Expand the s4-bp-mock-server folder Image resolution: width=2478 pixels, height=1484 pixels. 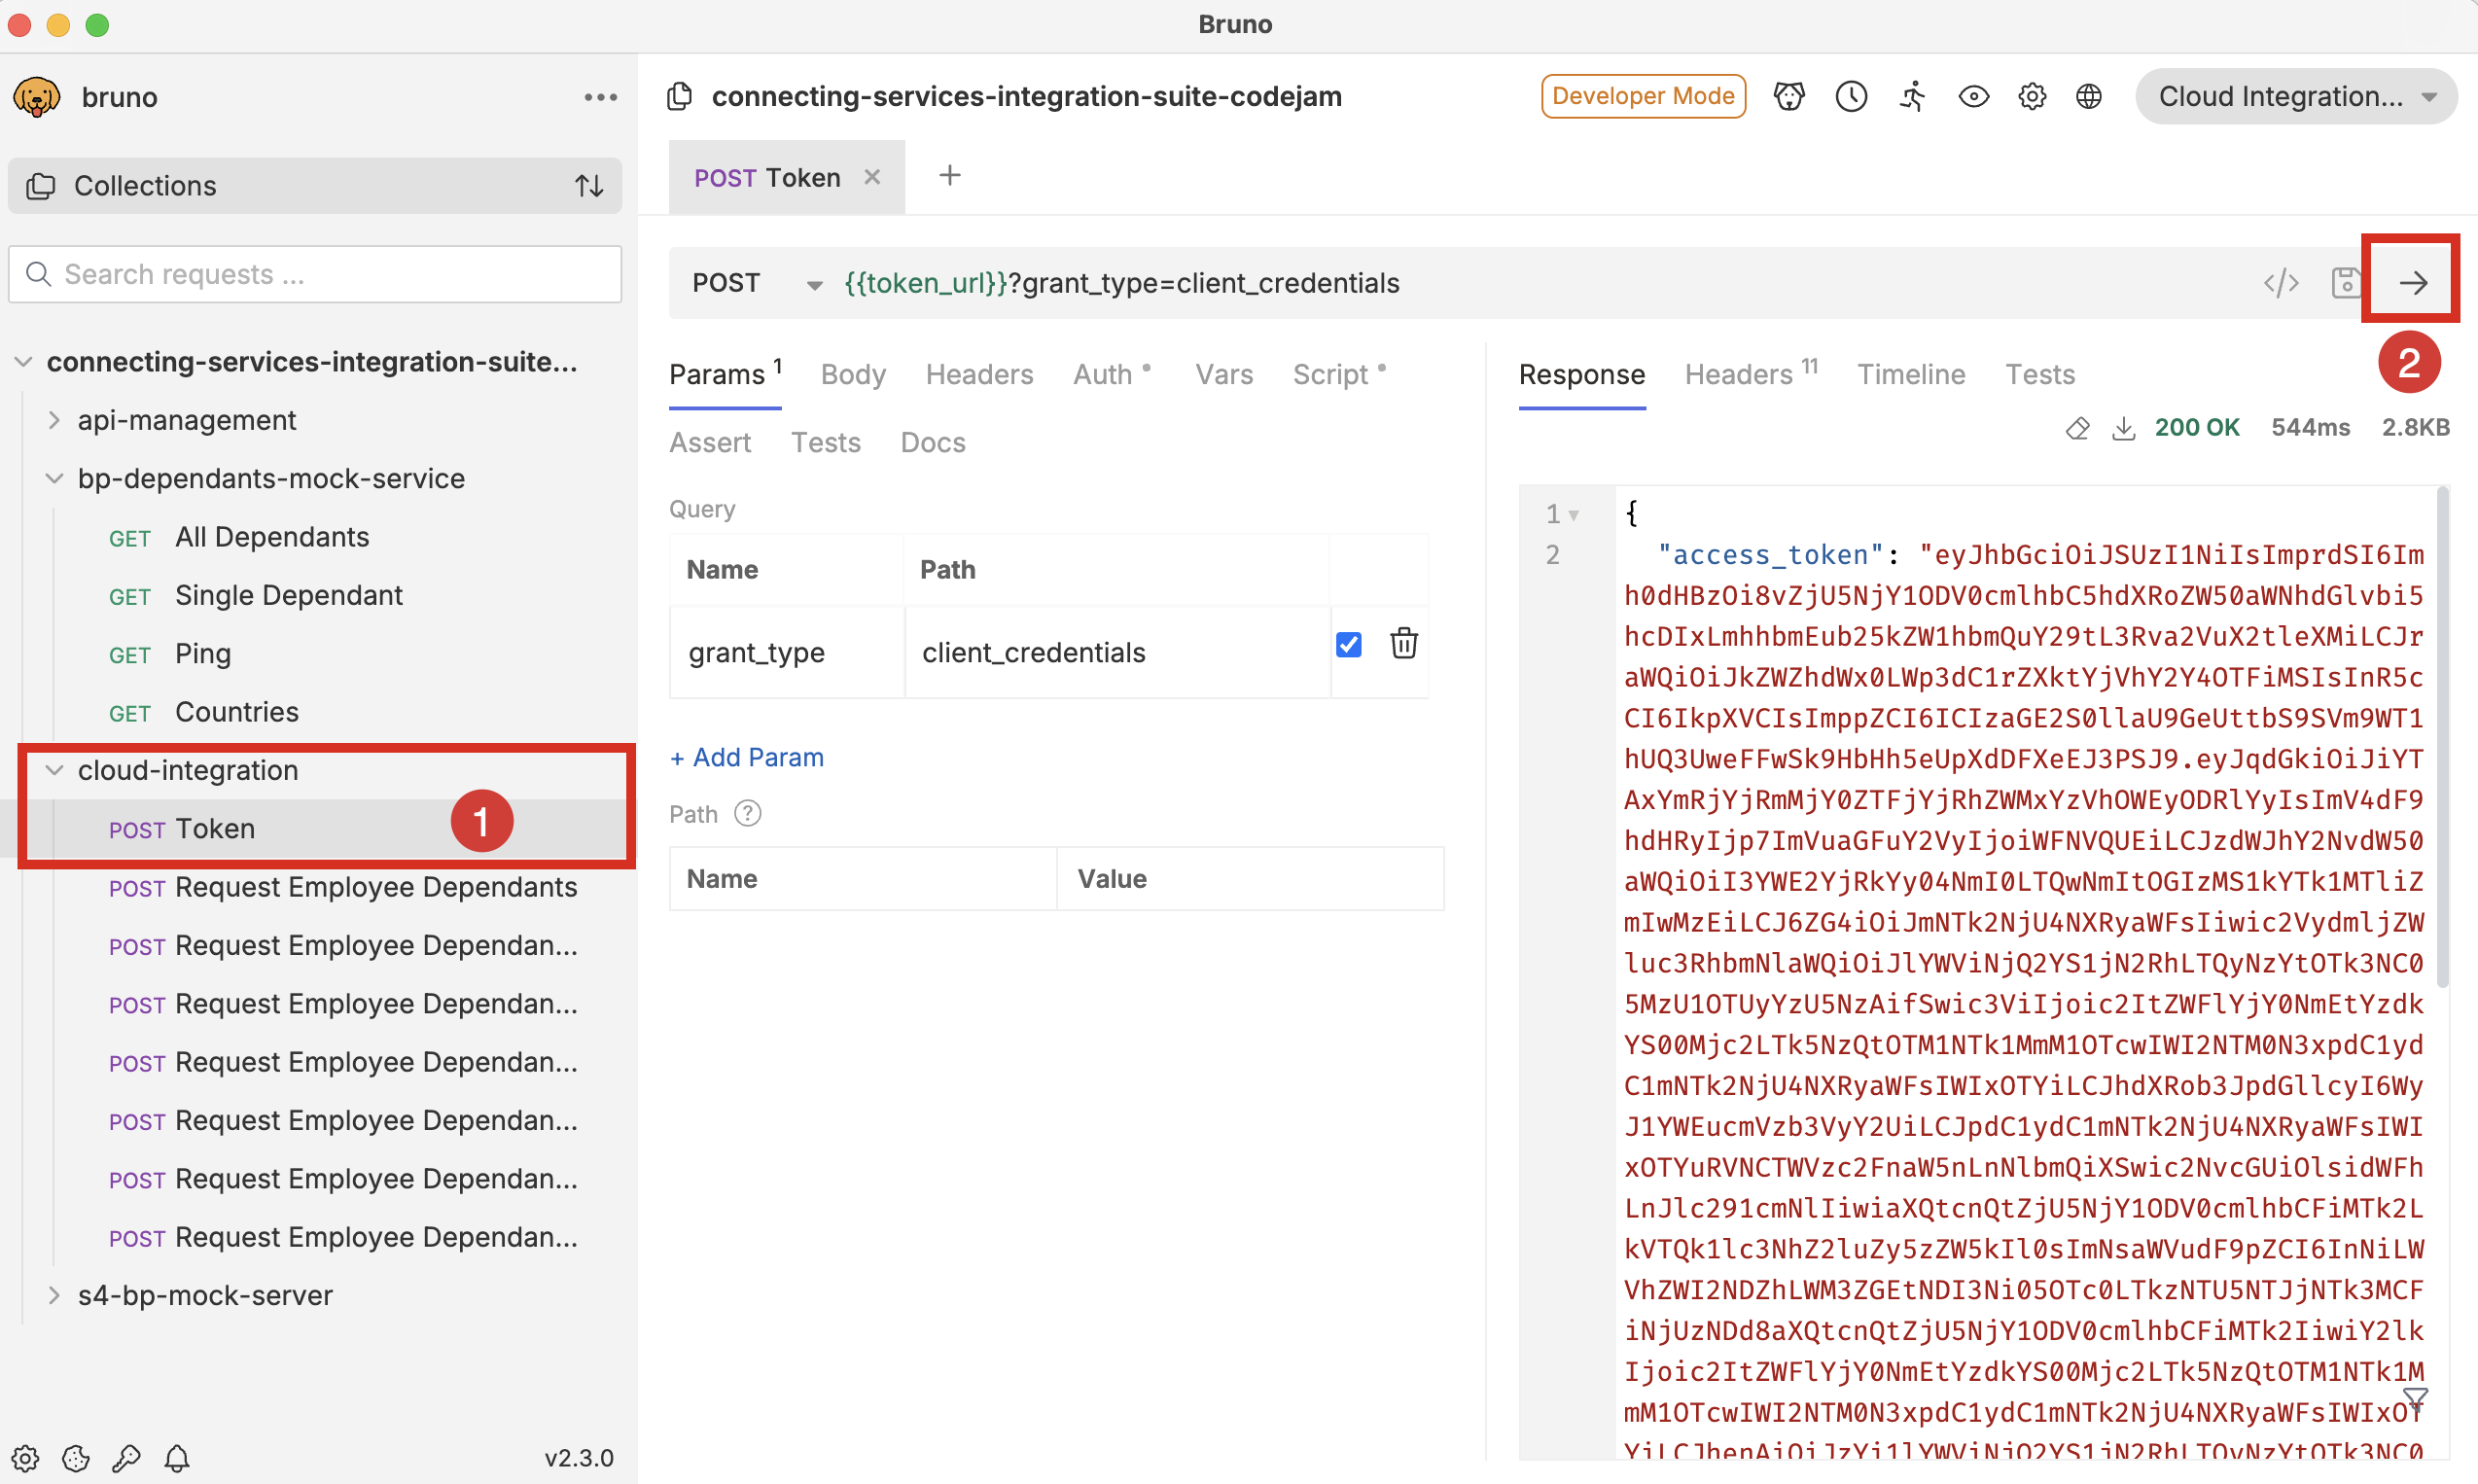55,1295
